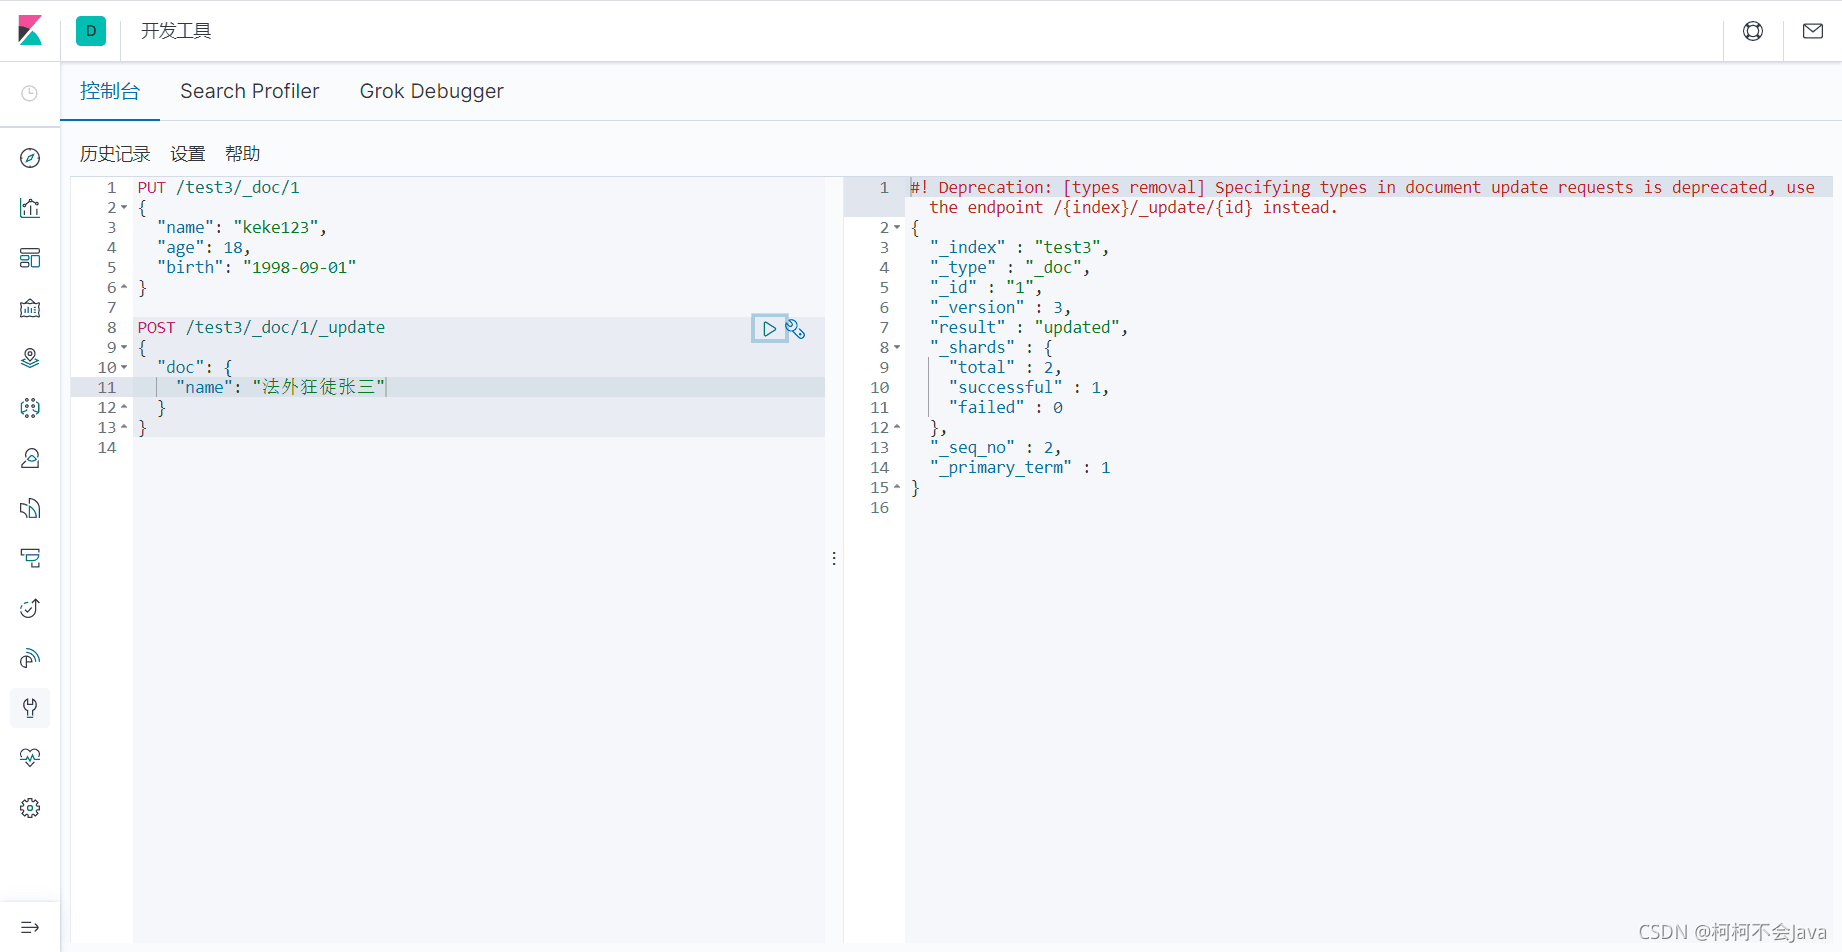Open recently viewed clock icon
This screenshot has width=1842, height=952.
click(30, 93)
